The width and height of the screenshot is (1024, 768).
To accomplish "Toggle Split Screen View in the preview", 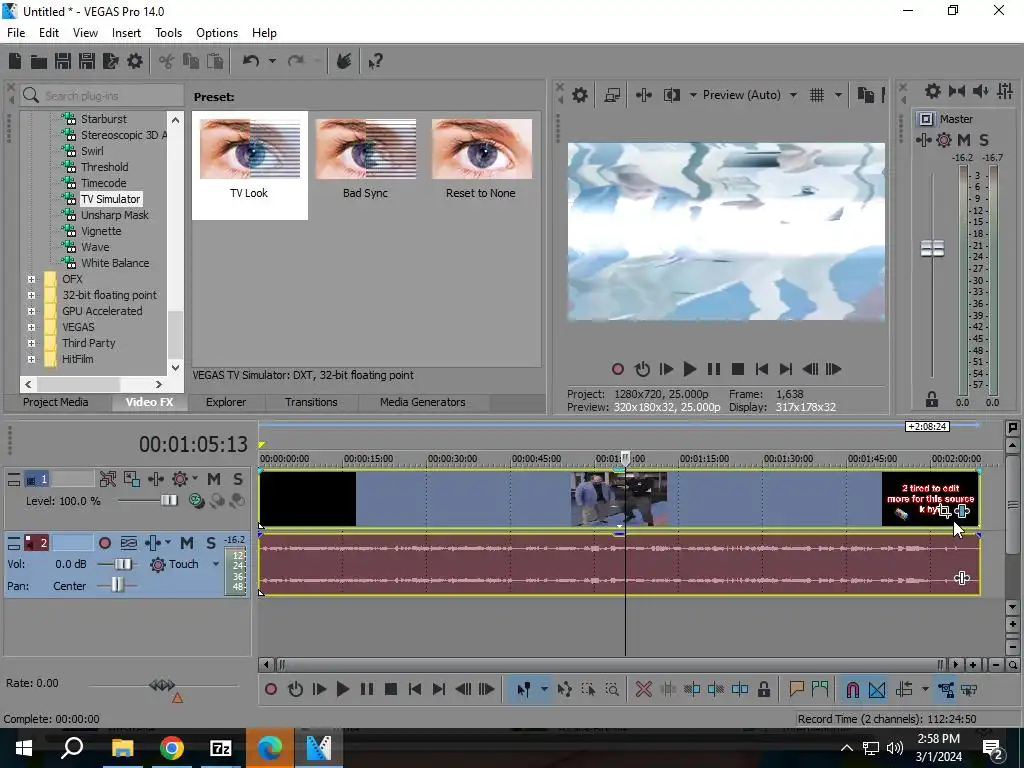I will pyautogui.click(x=671, y=95).
